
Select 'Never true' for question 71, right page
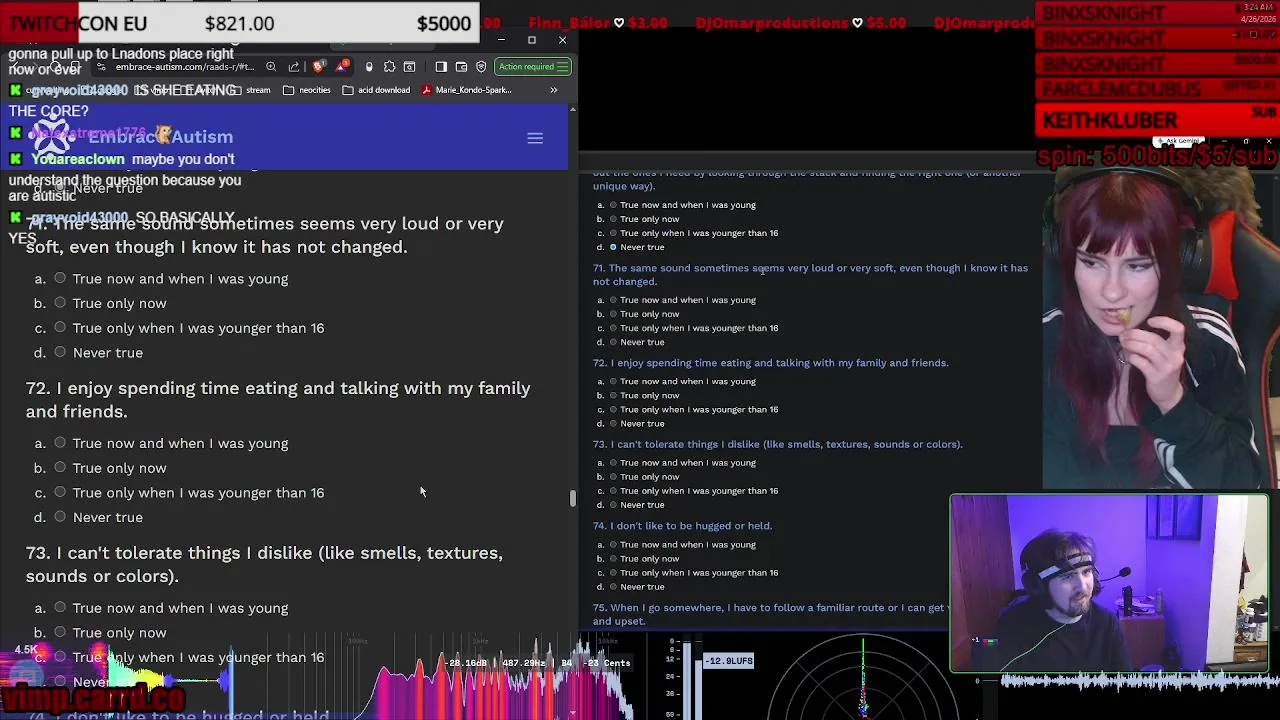[x=613, y=342]
